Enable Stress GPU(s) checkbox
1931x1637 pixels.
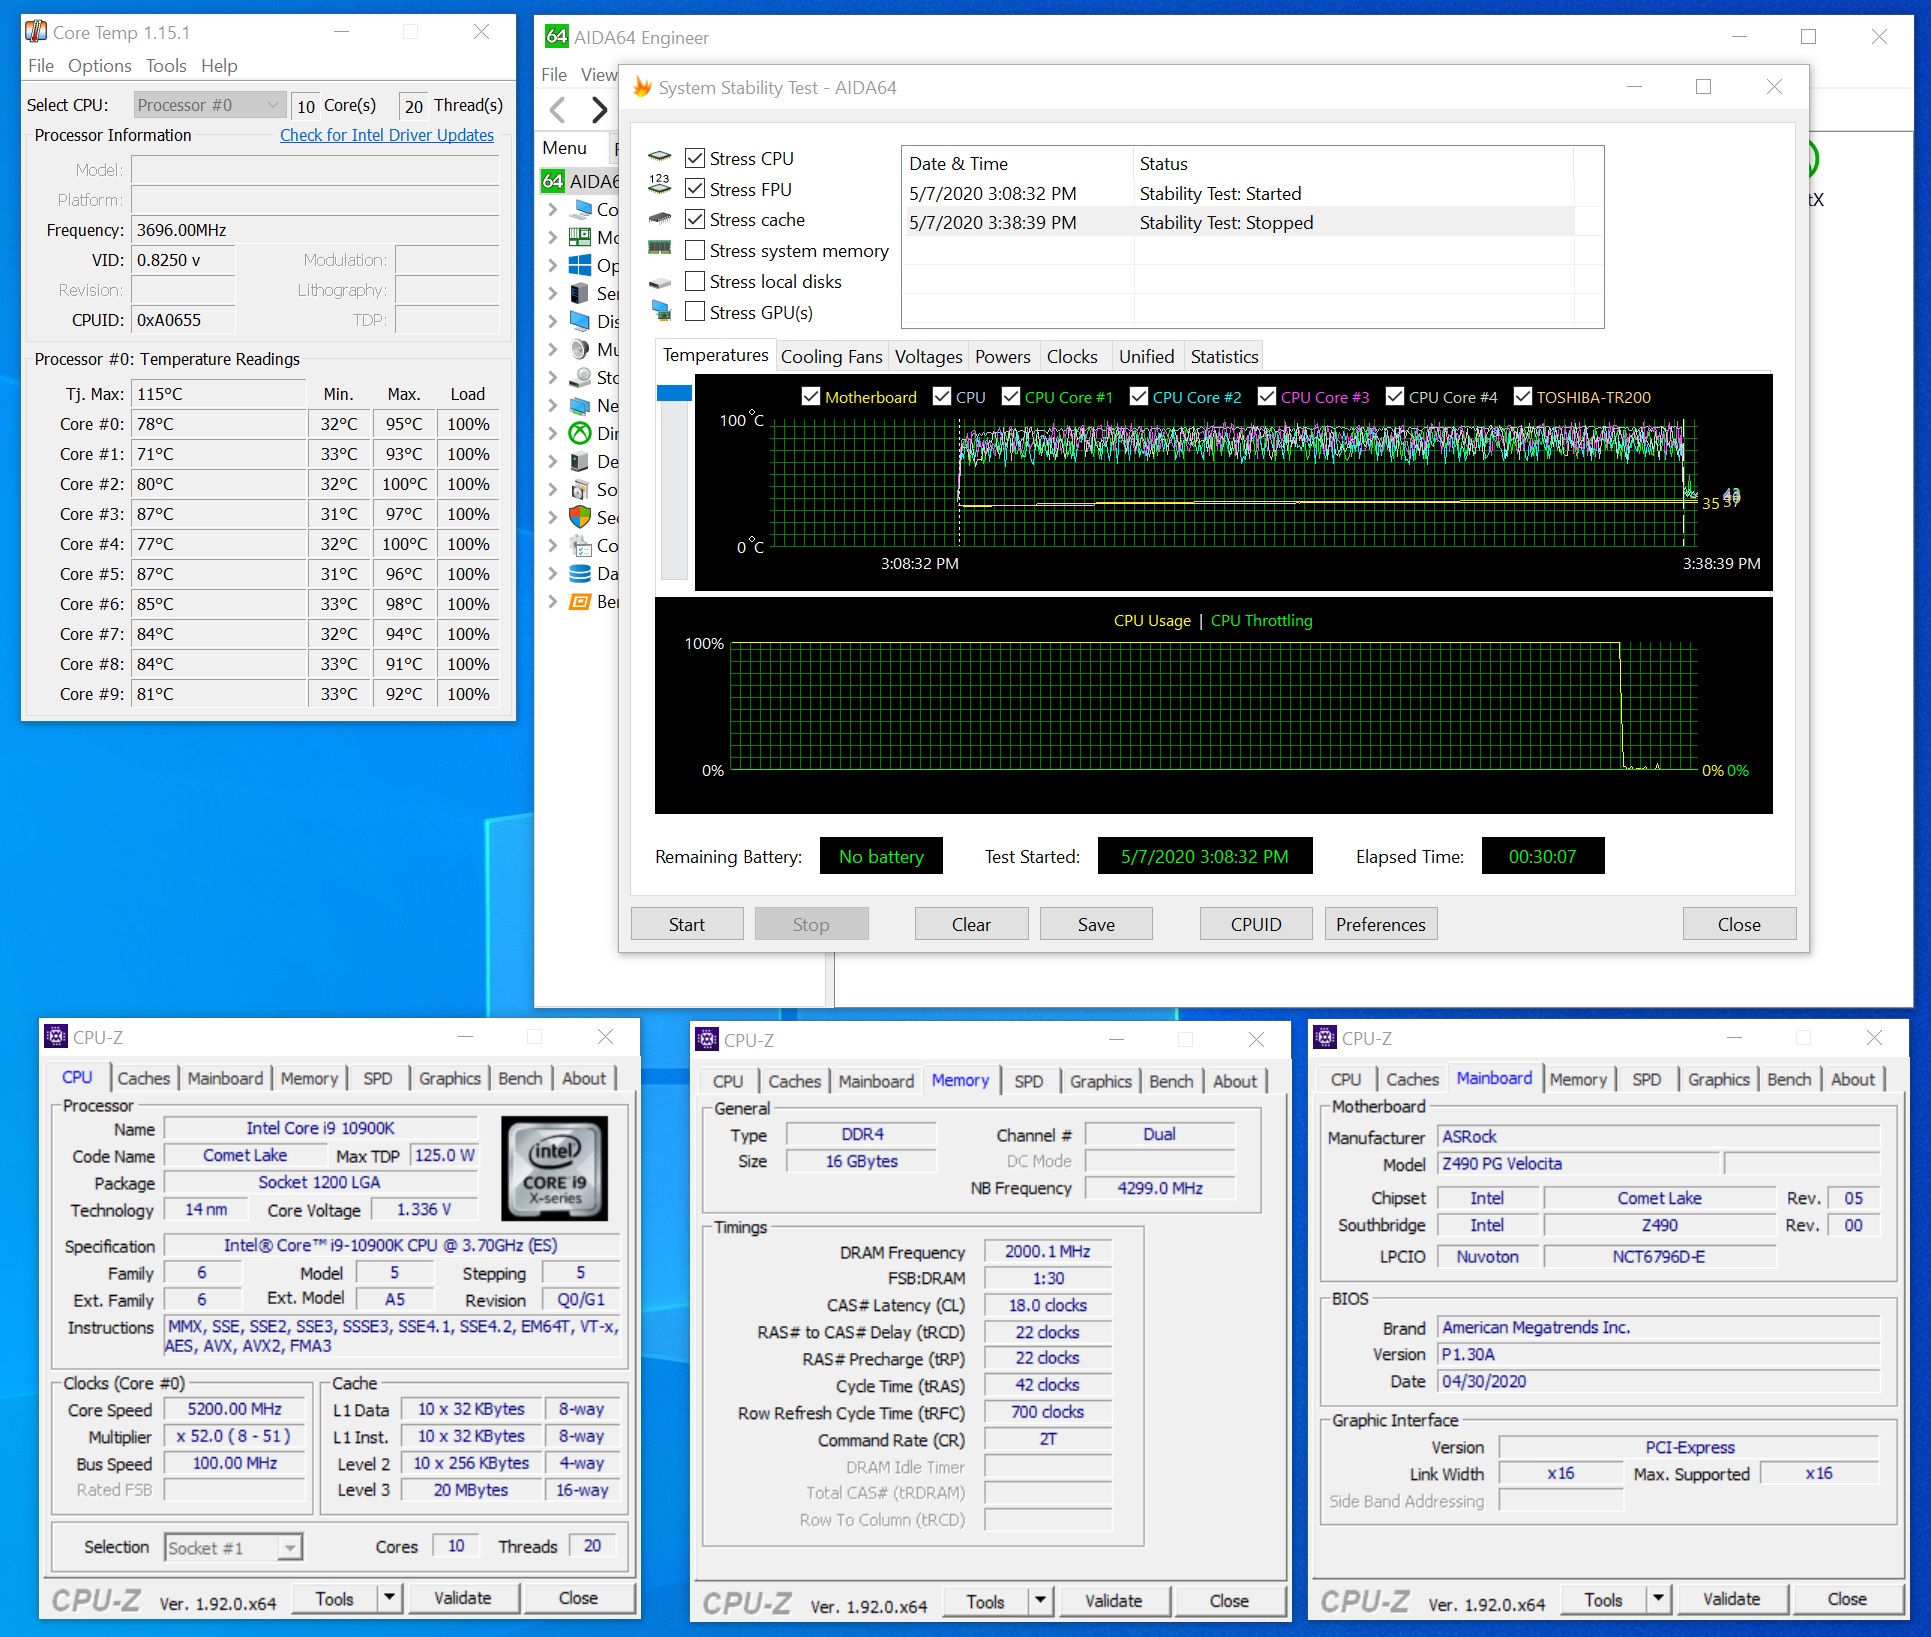695,312
